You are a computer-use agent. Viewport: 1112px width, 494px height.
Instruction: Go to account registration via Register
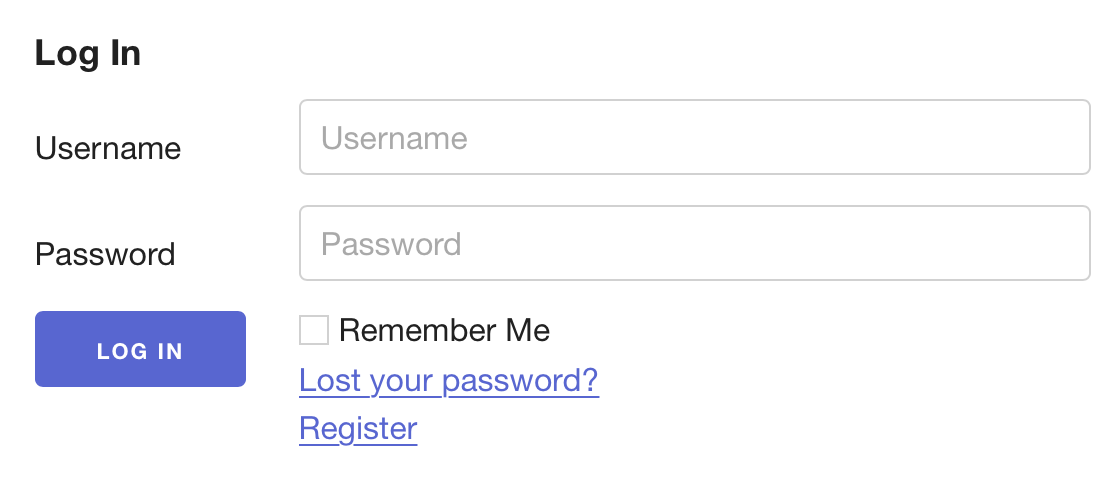[x=358, y=429]
